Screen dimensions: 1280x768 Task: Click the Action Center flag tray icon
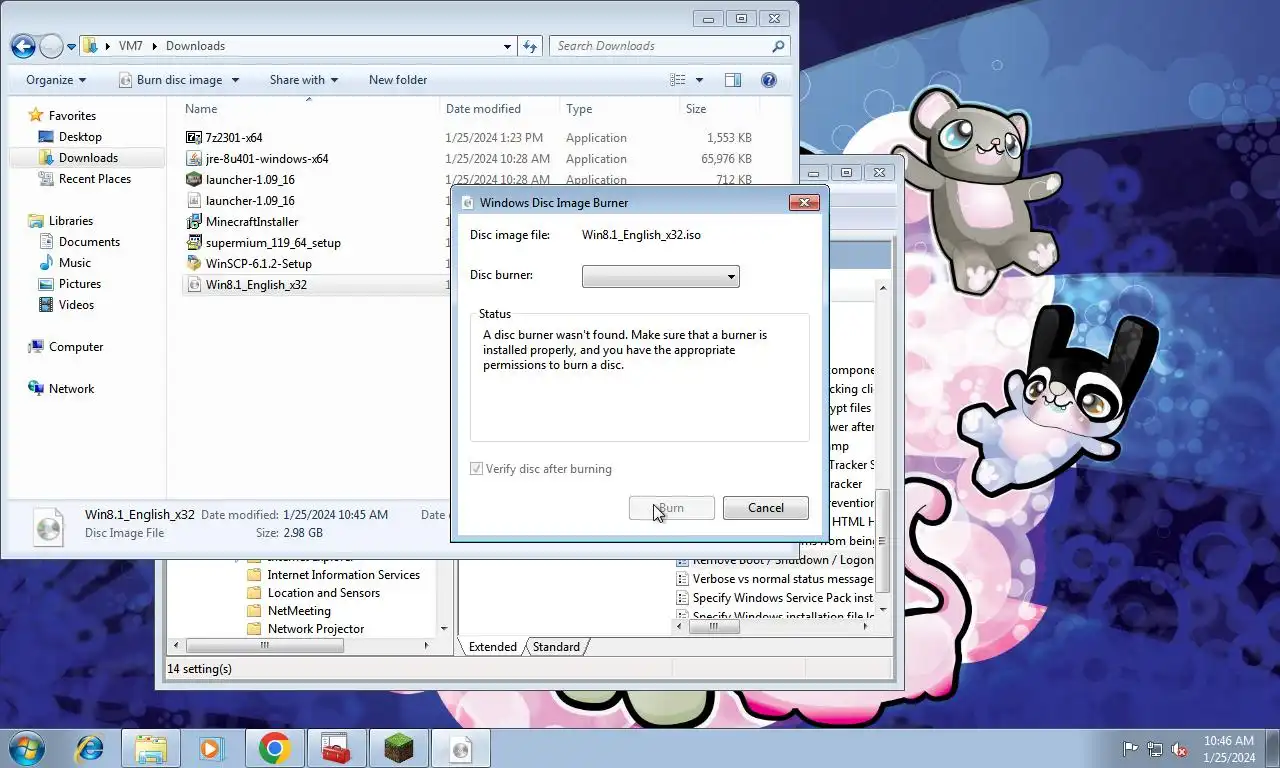click(x=1131, y=749)
